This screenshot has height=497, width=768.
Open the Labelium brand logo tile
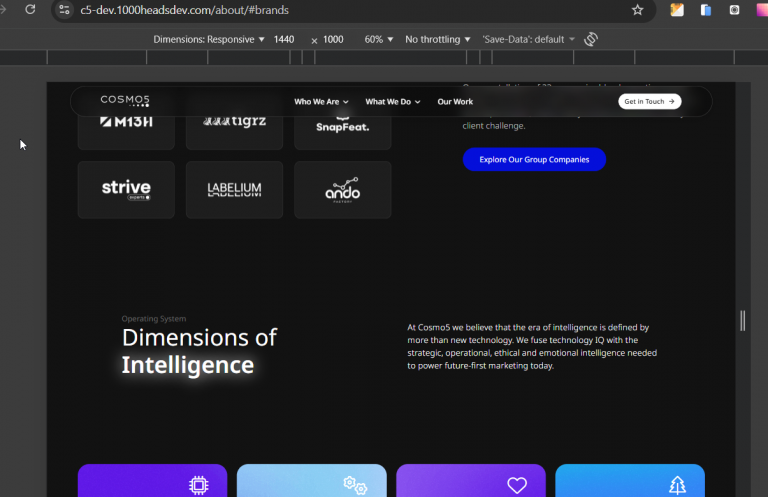(235, 189)
